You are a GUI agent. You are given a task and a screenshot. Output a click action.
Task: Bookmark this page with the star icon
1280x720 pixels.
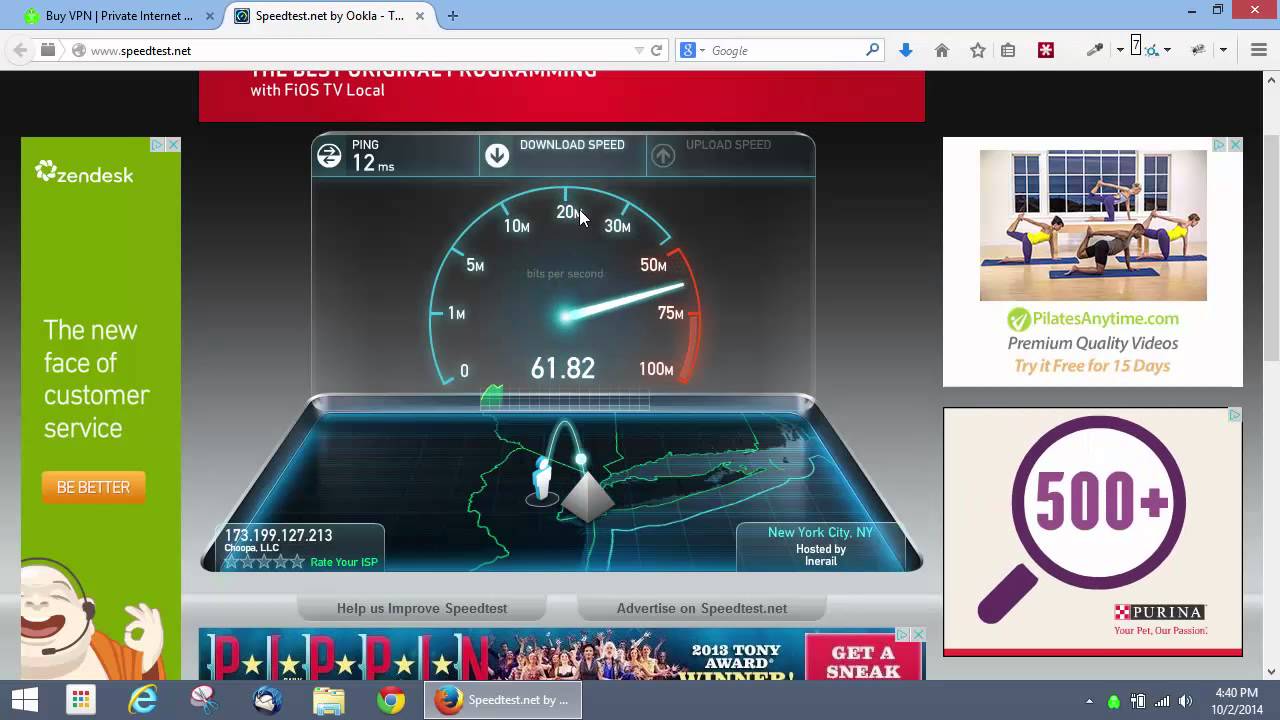click(978, 50)
